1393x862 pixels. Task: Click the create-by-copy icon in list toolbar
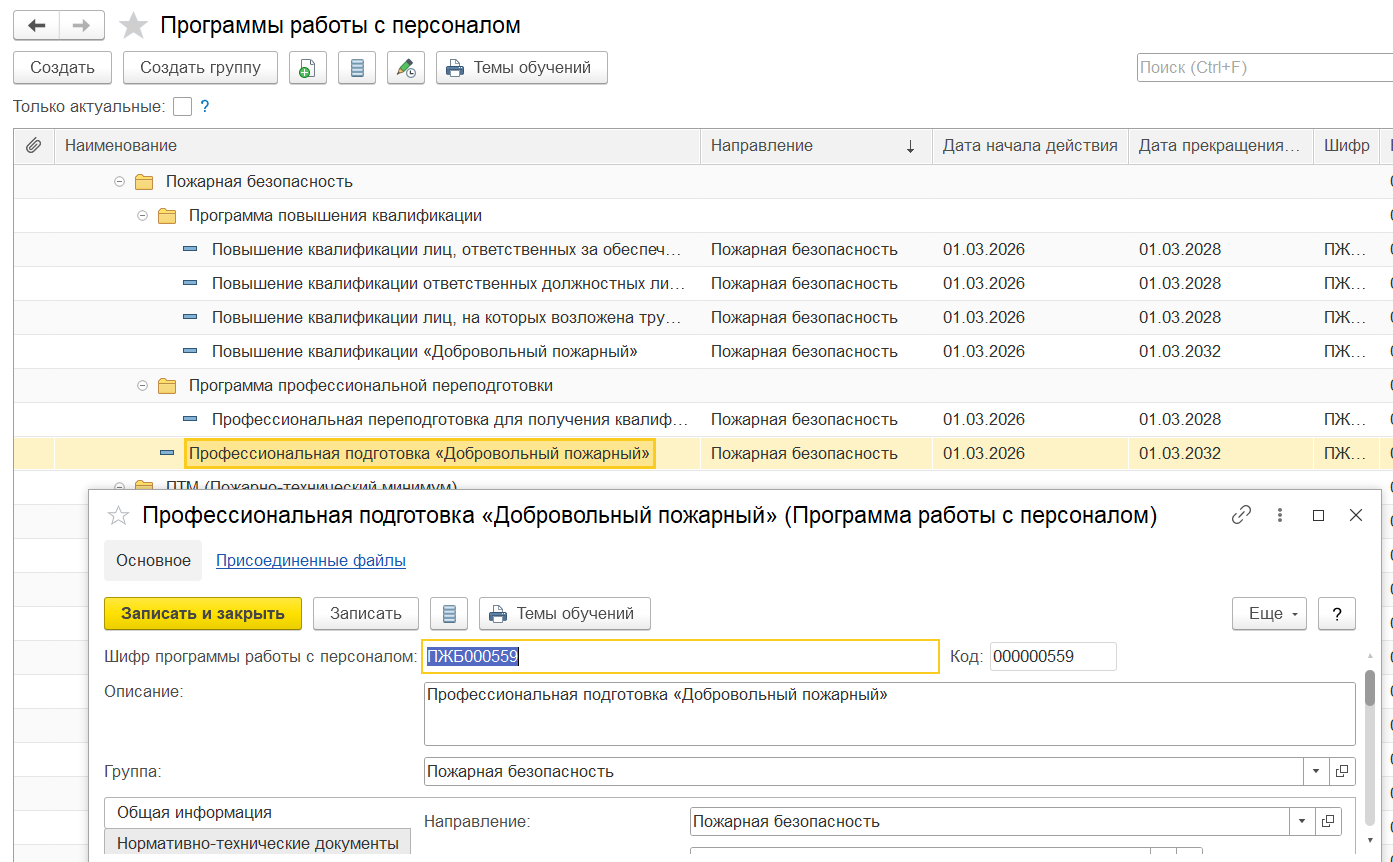click(x=308, y=68)
